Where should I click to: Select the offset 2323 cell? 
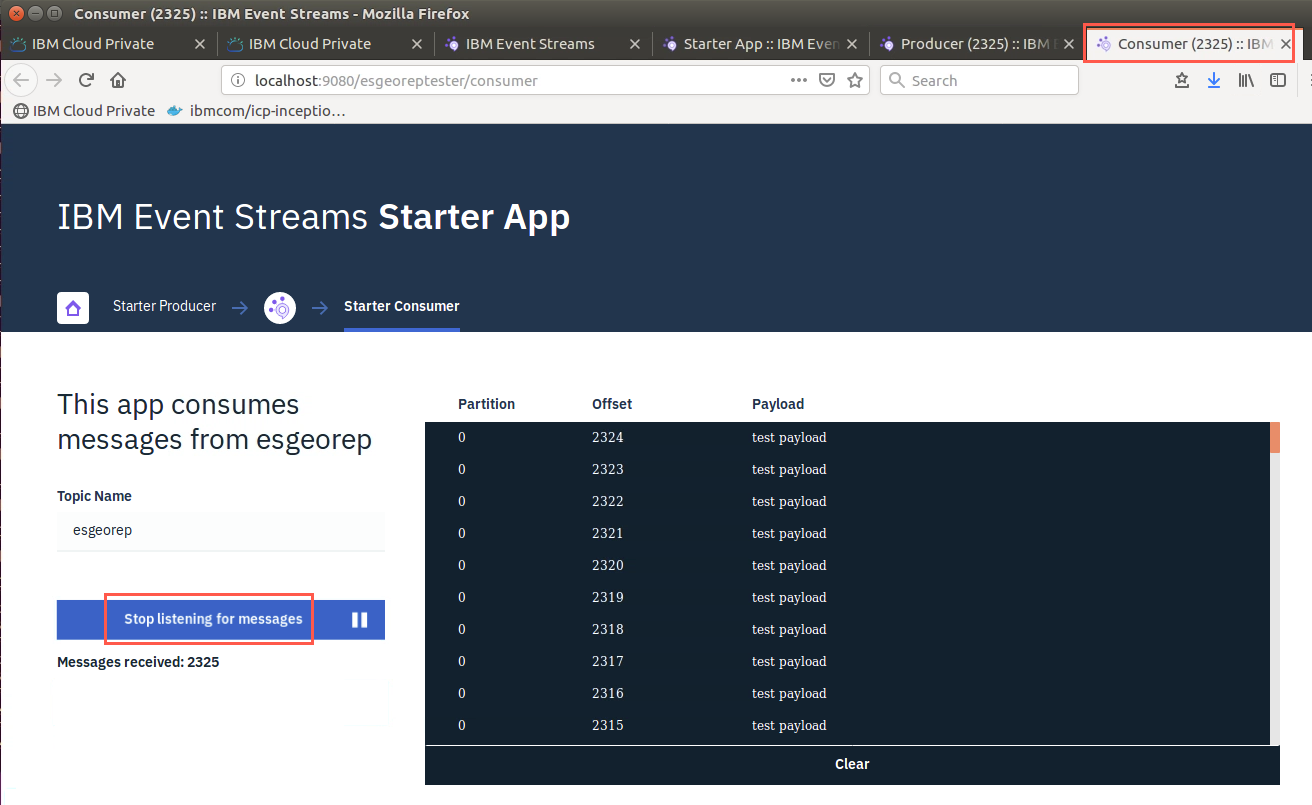click(x=608, y=470)
